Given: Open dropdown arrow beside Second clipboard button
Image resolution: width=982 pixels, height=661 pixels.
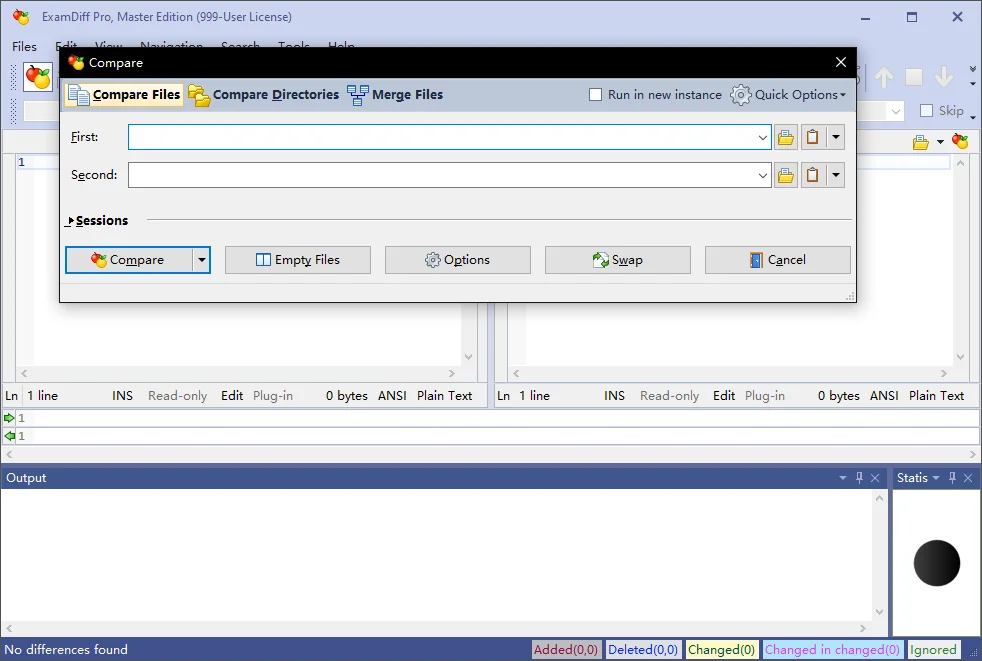Looking at the screenshot, I should 835,175.
